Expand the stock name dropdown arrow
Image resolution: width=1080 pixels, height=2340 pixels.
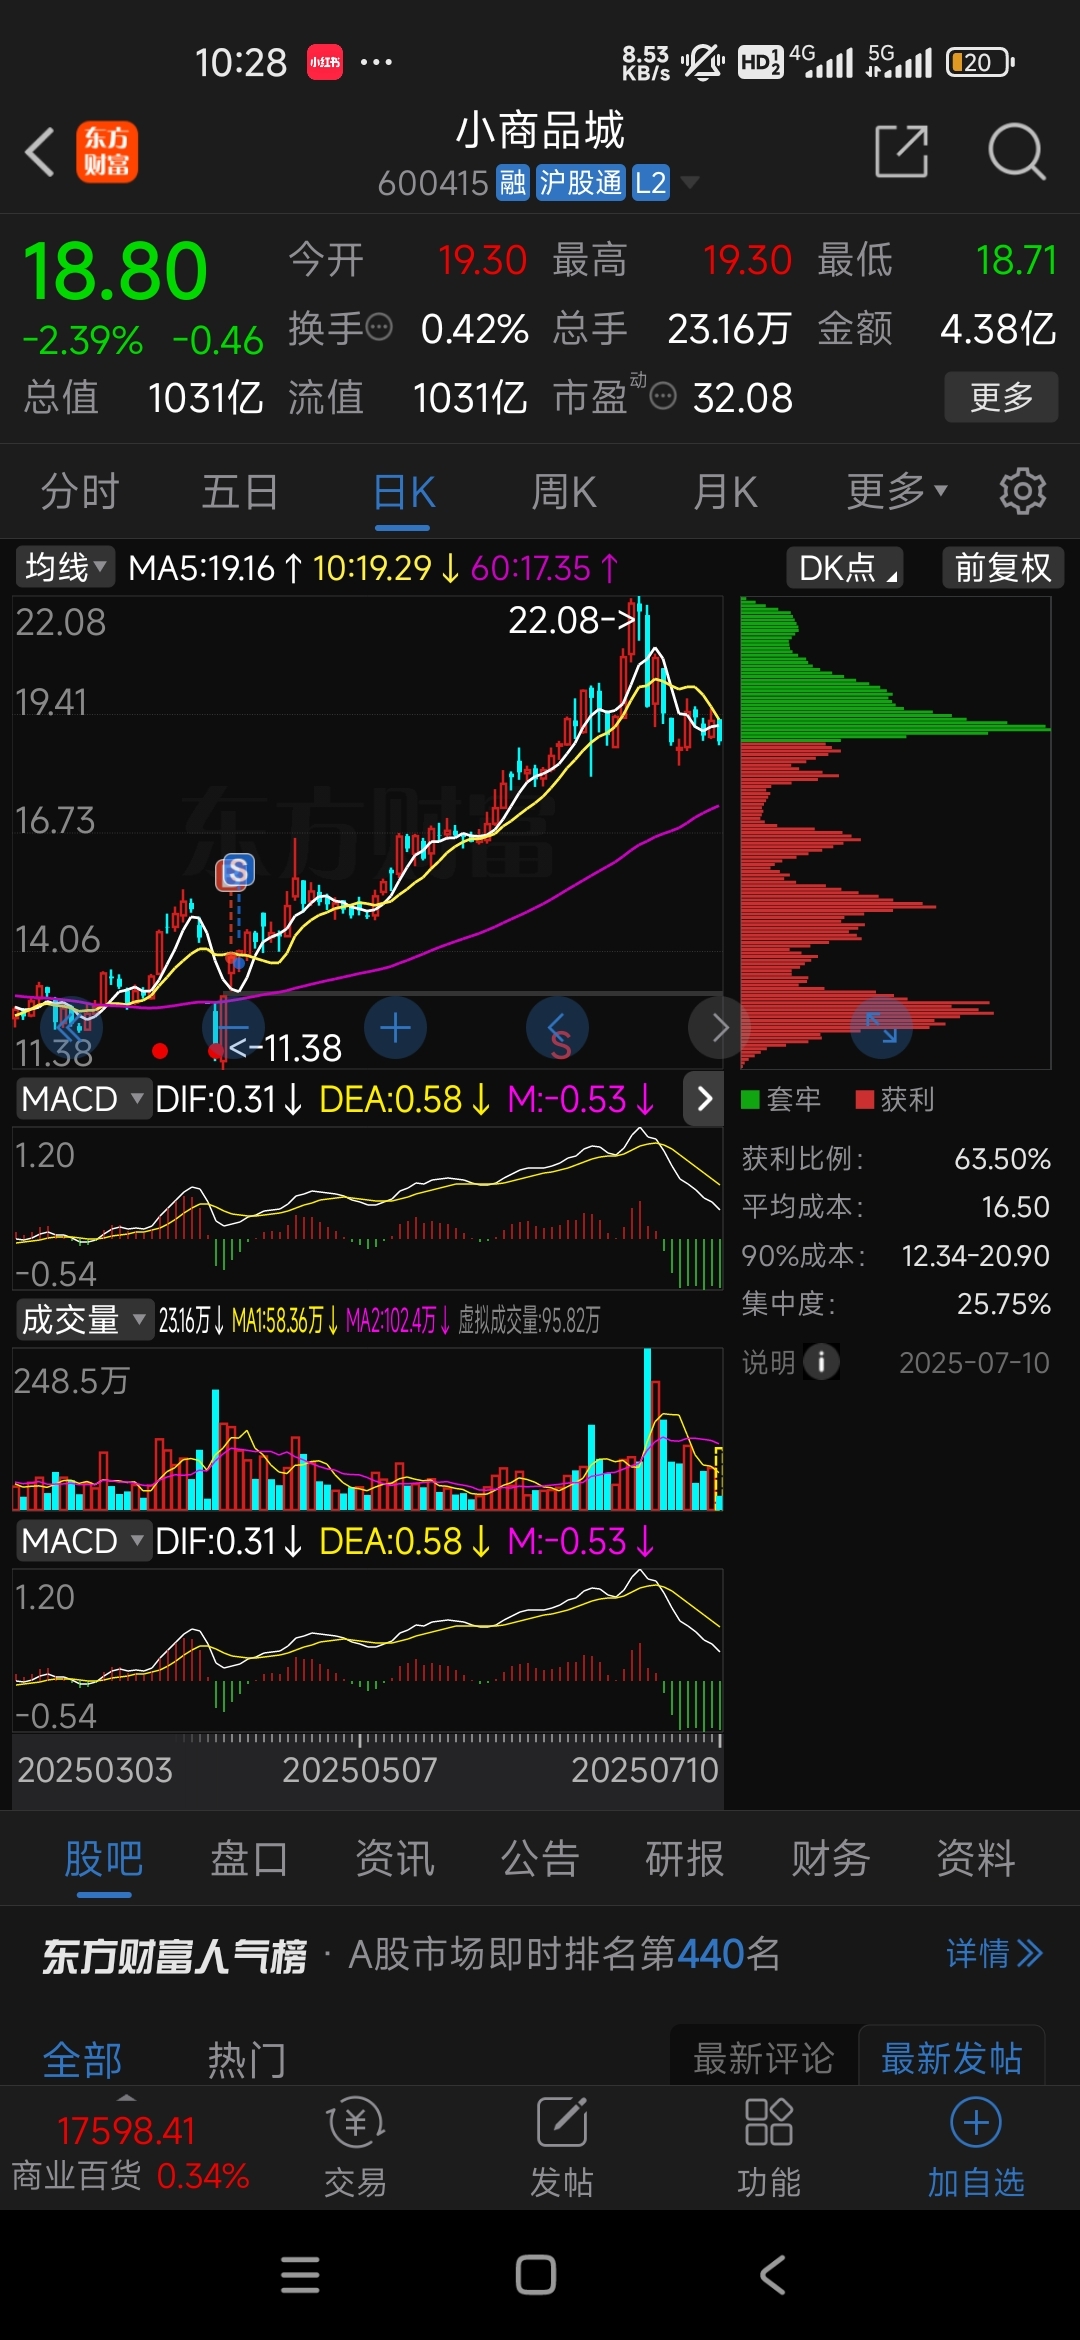point(689,183)
